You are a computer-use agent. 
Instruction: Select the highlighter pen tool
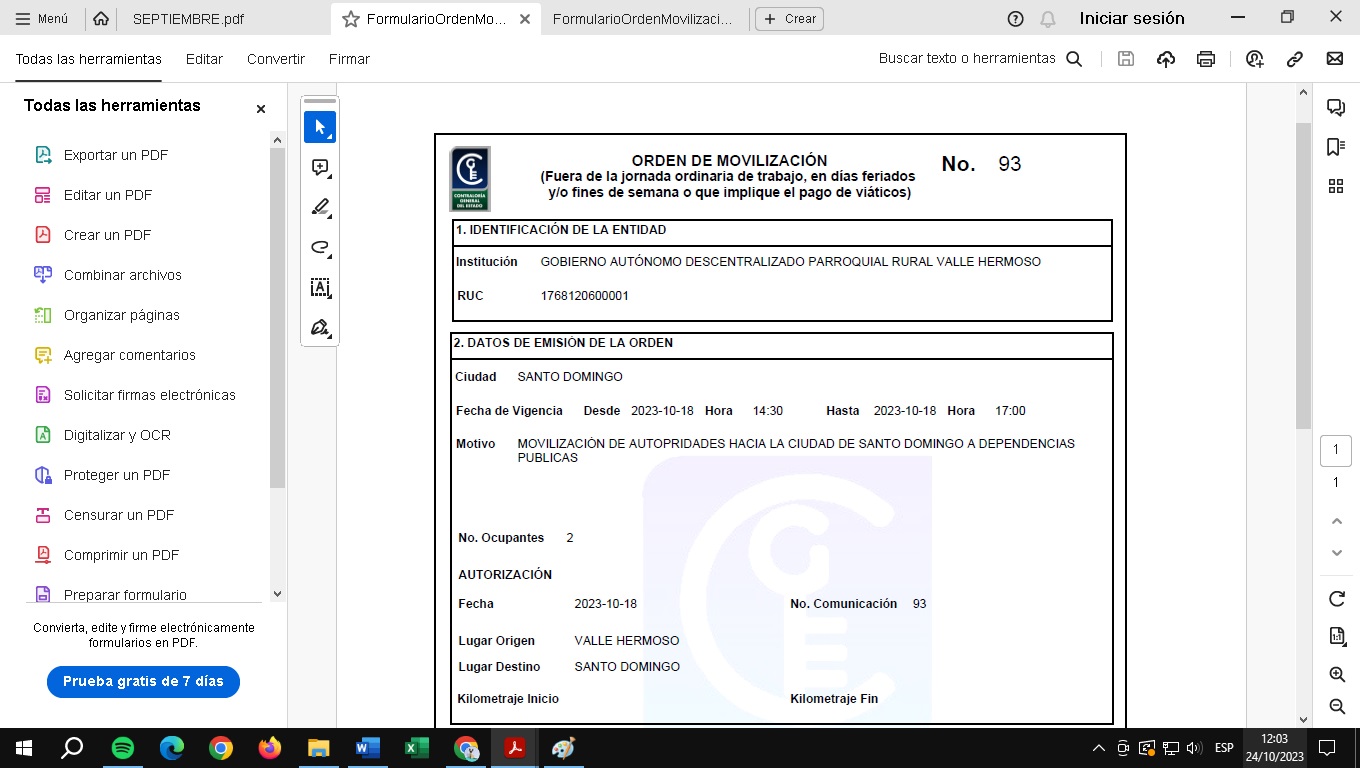coord(320,208)
